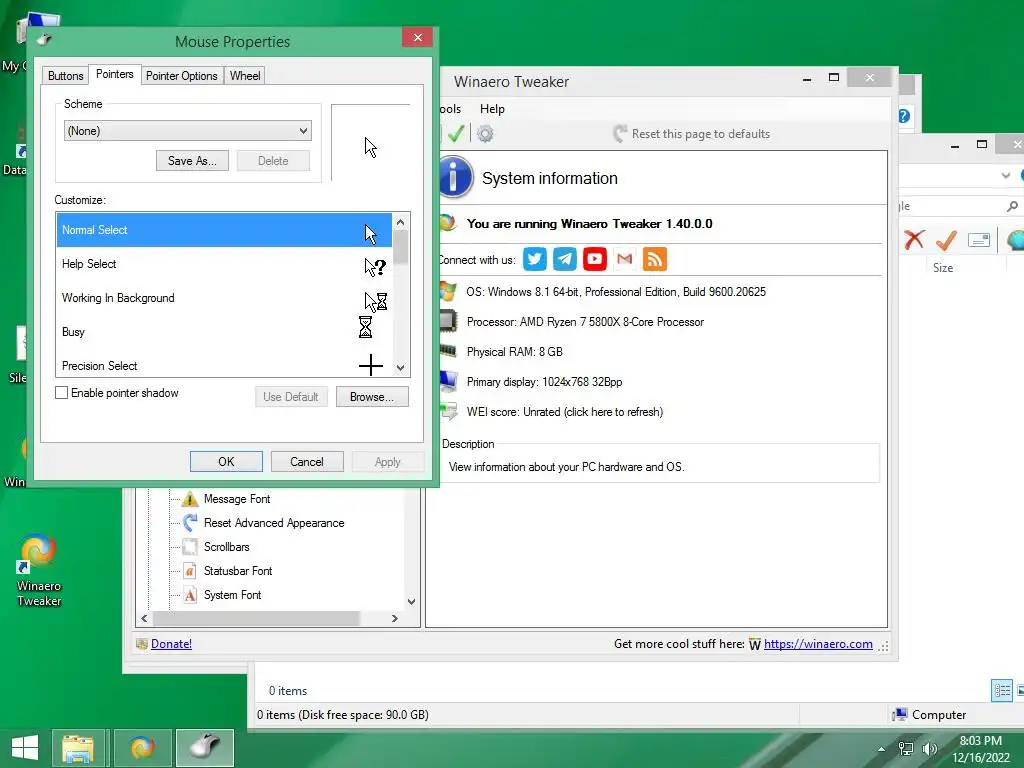The image size is (1024, 768).
Task: Click left arrow of tree horizontal scrollbar
Action: (x=144, y=618)
